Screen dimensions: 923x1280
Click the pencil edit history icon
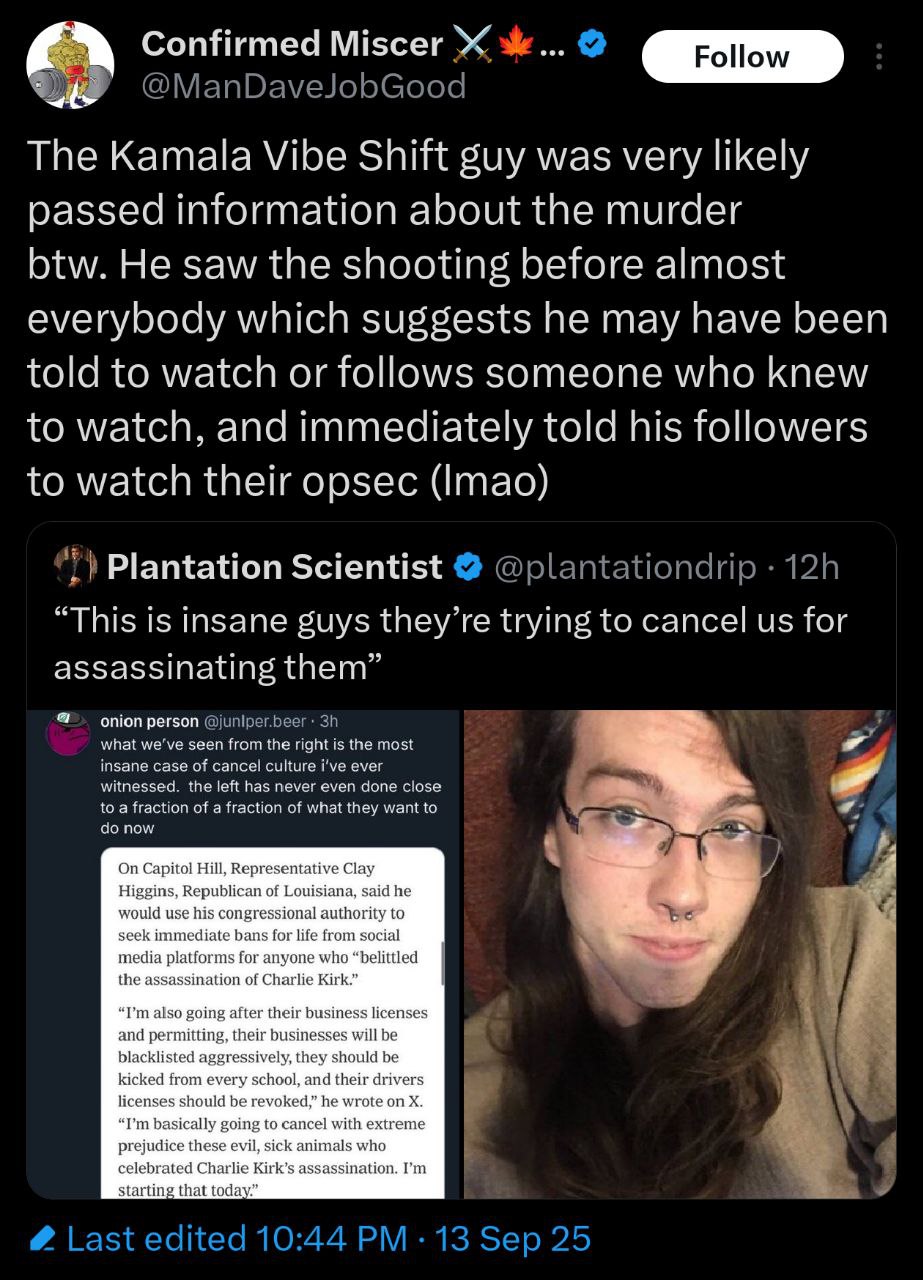coord(42,1239)
